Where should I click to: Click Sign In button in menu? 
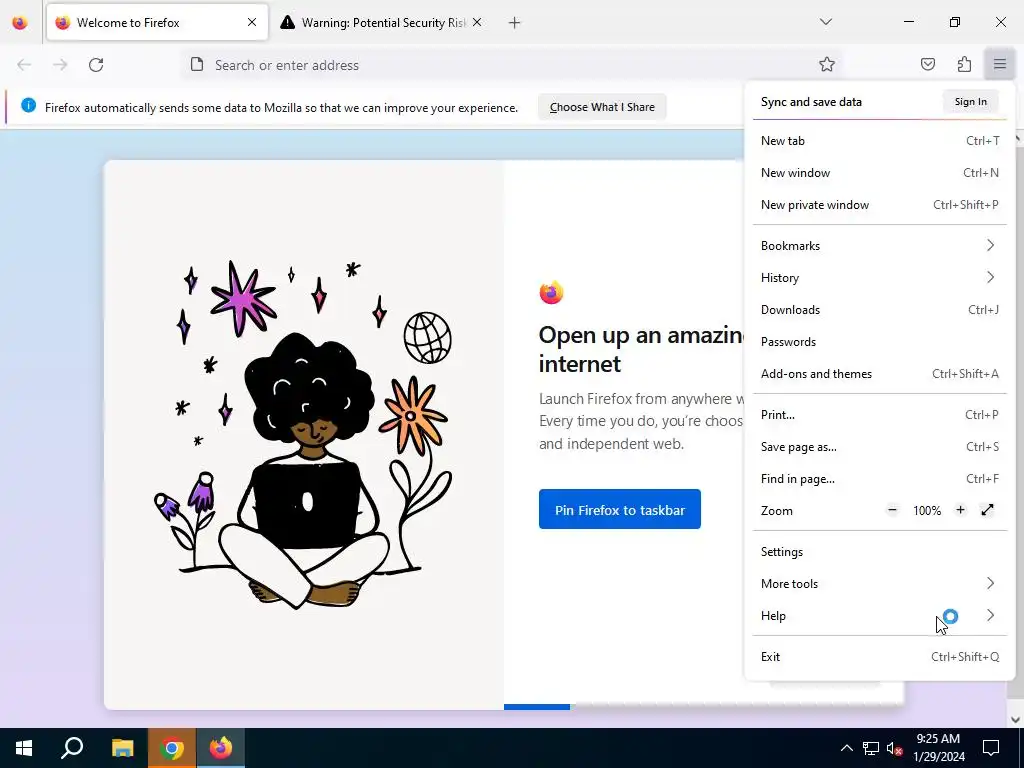(x=970, y=102)
